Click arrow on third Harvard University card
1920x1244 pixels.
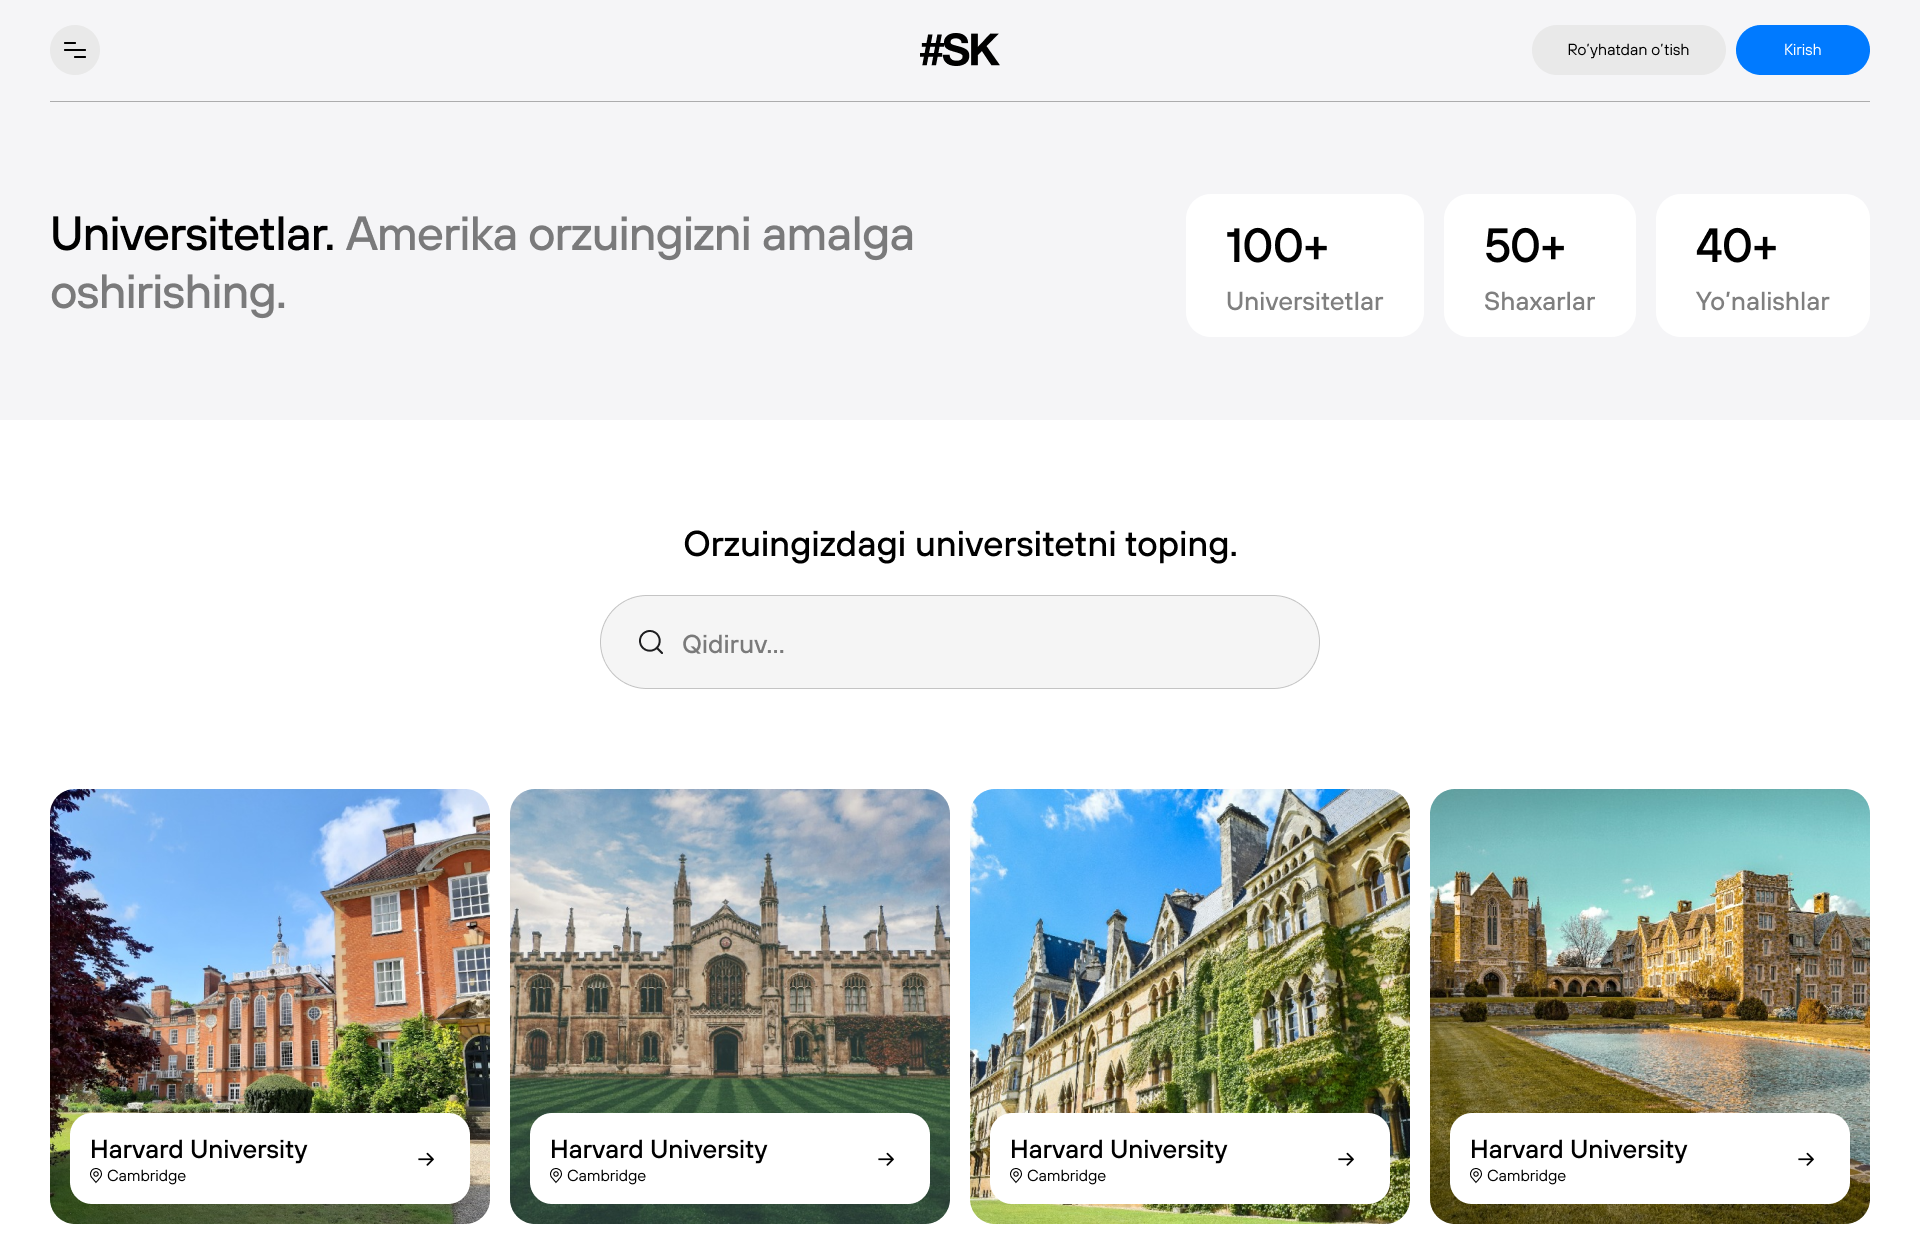[x=1346, y=1159]
